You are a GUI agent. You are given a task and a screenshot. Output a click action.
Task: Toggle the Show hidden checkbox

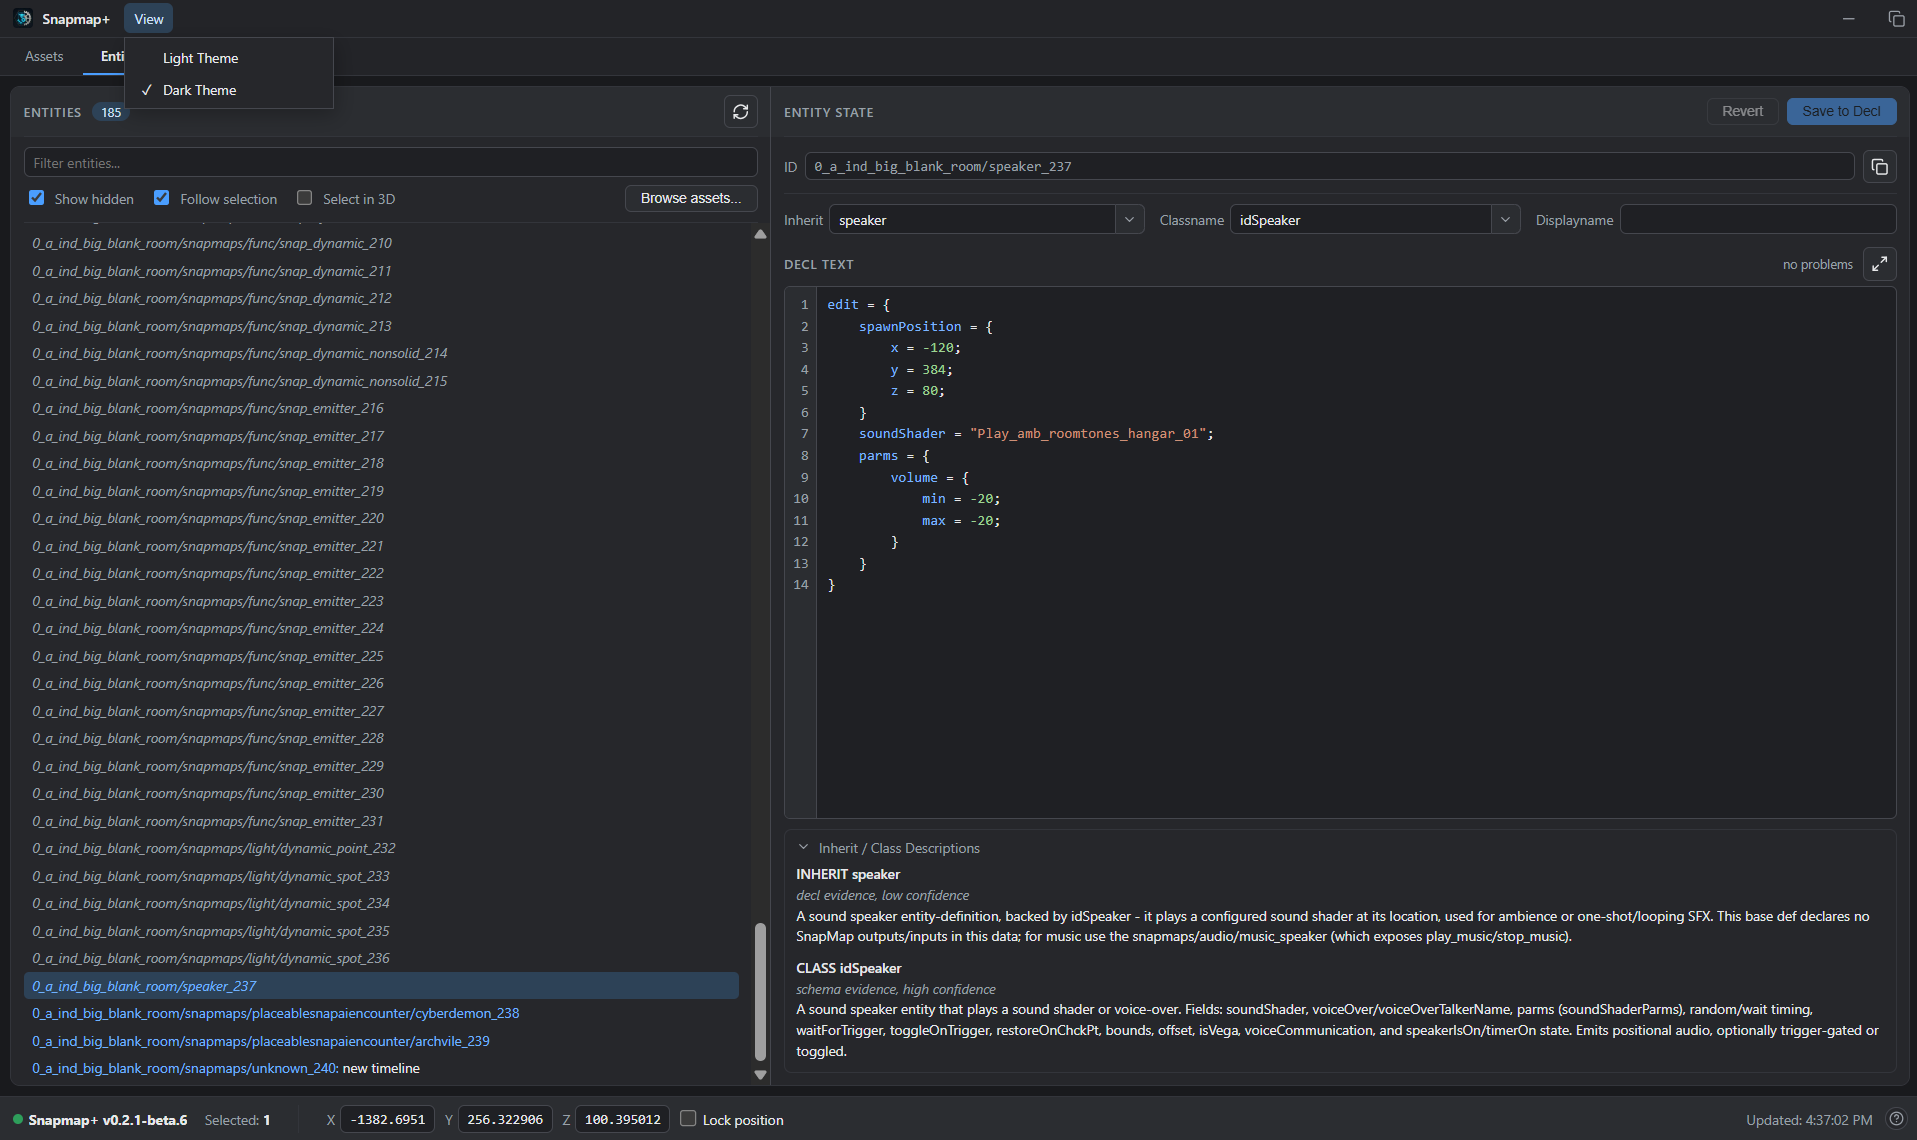click(37, 198)
